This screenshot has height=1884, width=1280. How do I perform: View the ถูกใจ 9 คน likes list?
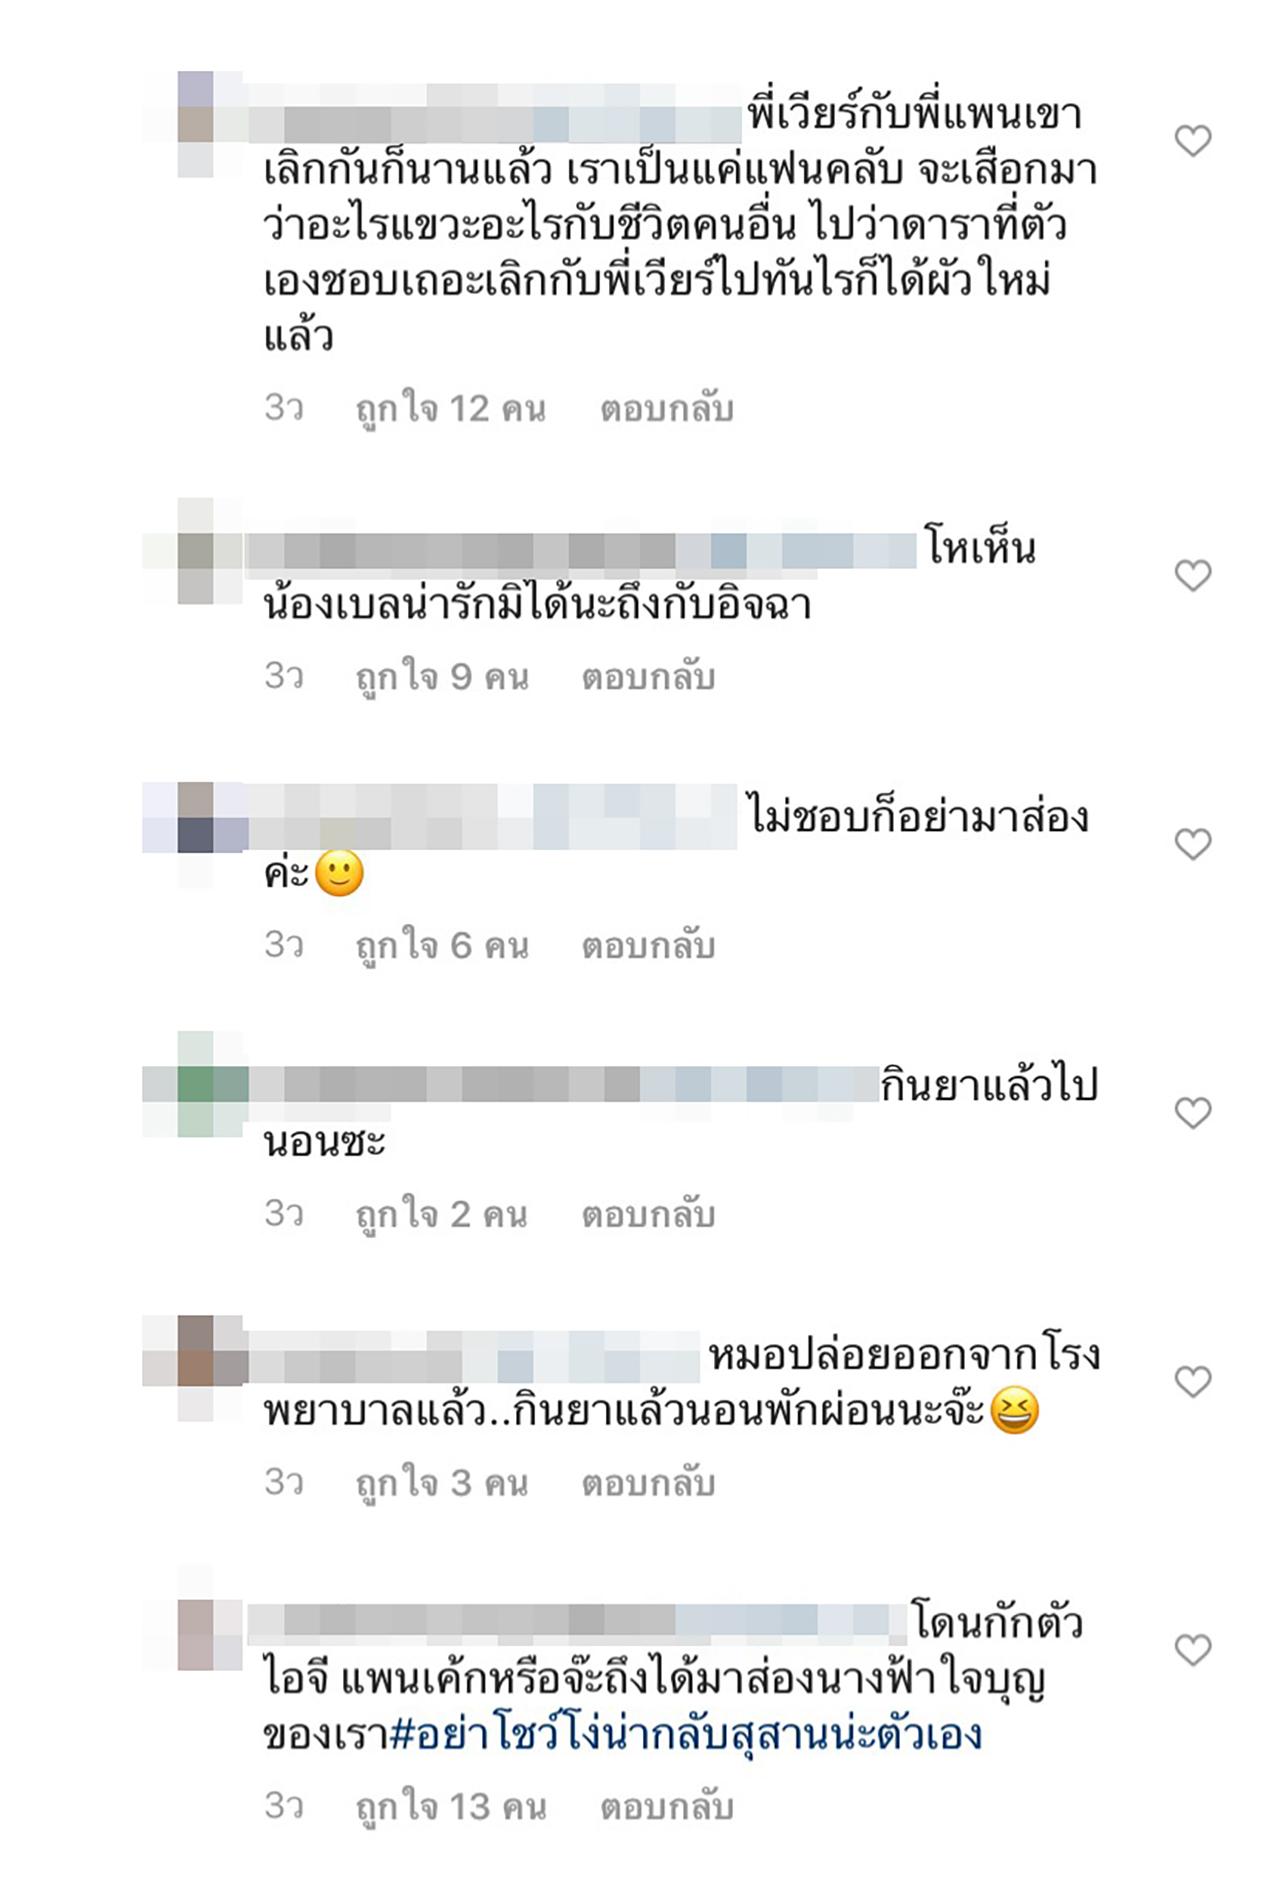442,677
